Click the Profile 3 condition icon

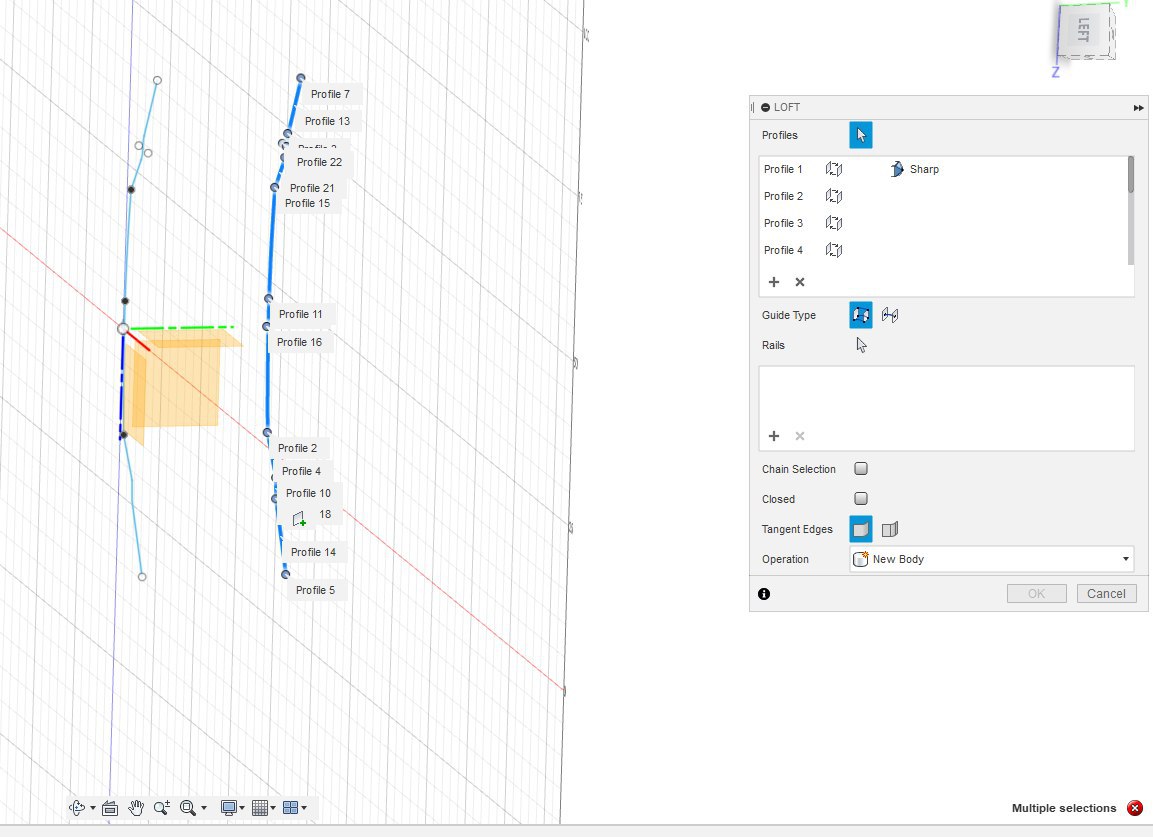[834, 223]
